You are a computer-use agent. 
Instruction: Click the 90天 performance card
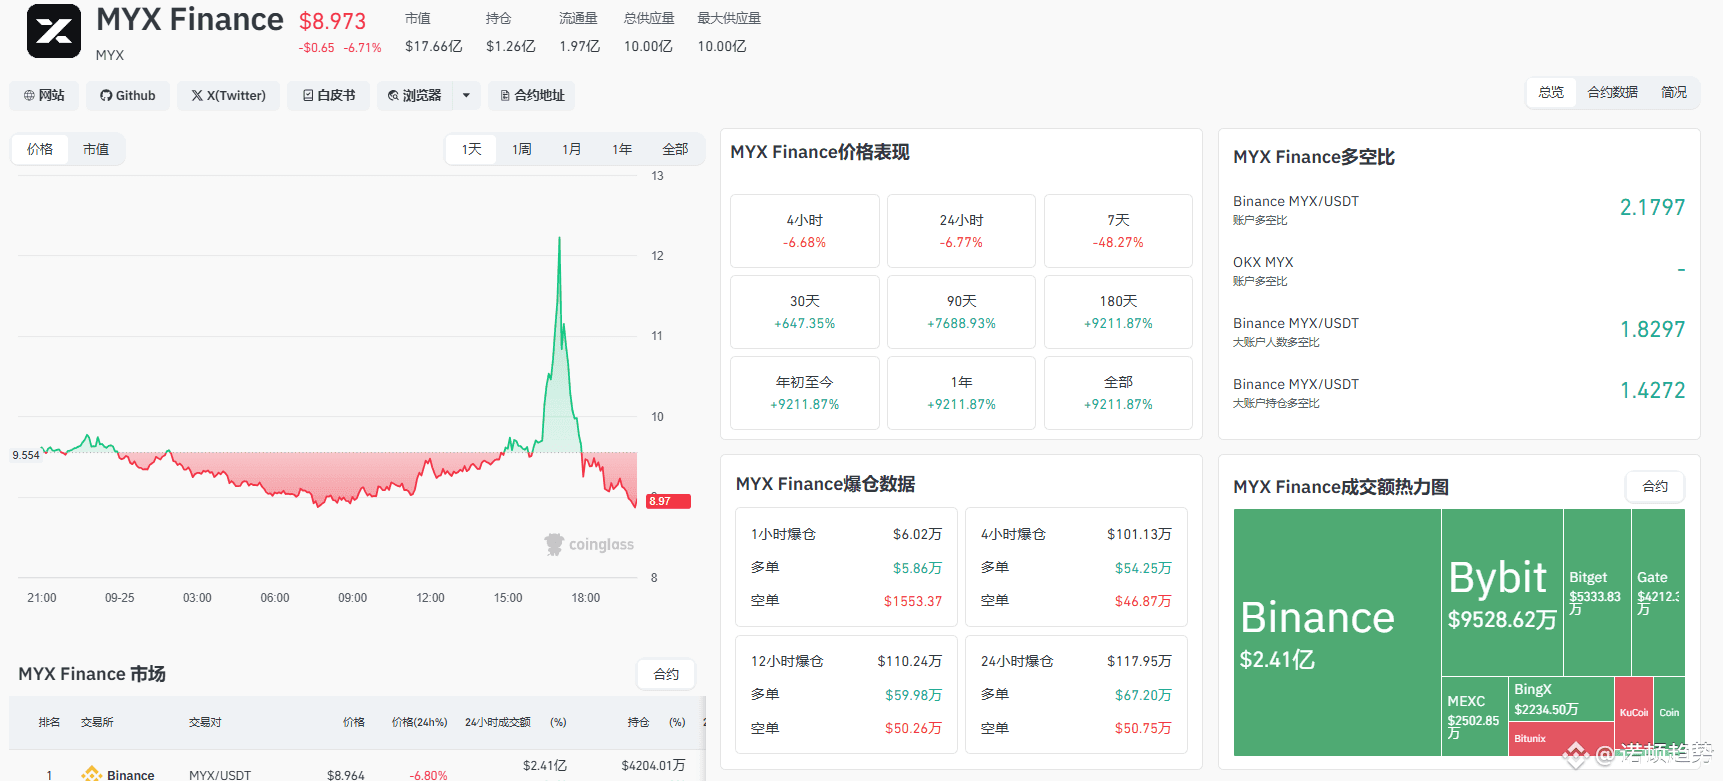click(x=961, y=312)
